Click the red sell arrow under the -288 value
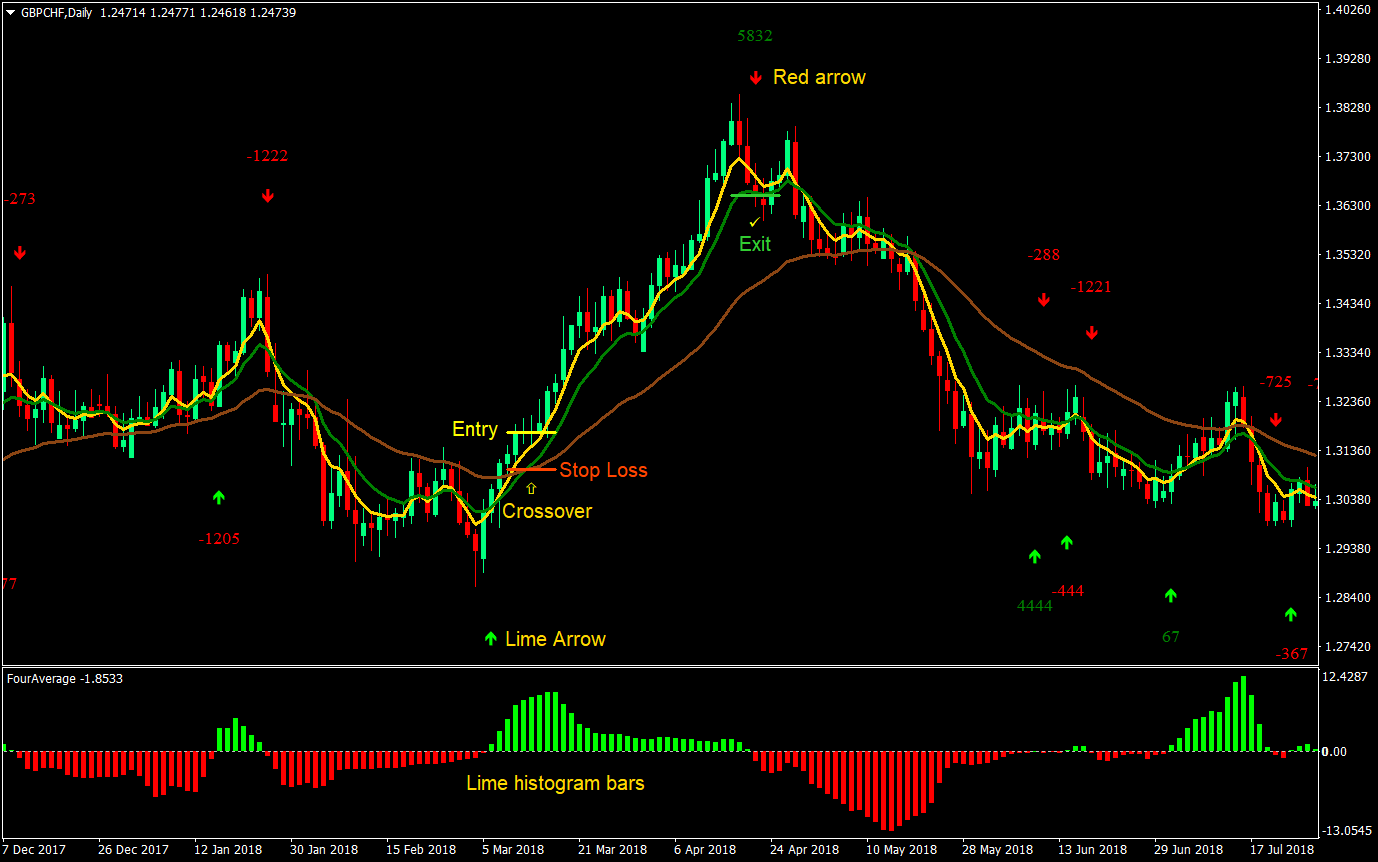This screenshot has width=1378, height=862. (x=1043, y=298)
